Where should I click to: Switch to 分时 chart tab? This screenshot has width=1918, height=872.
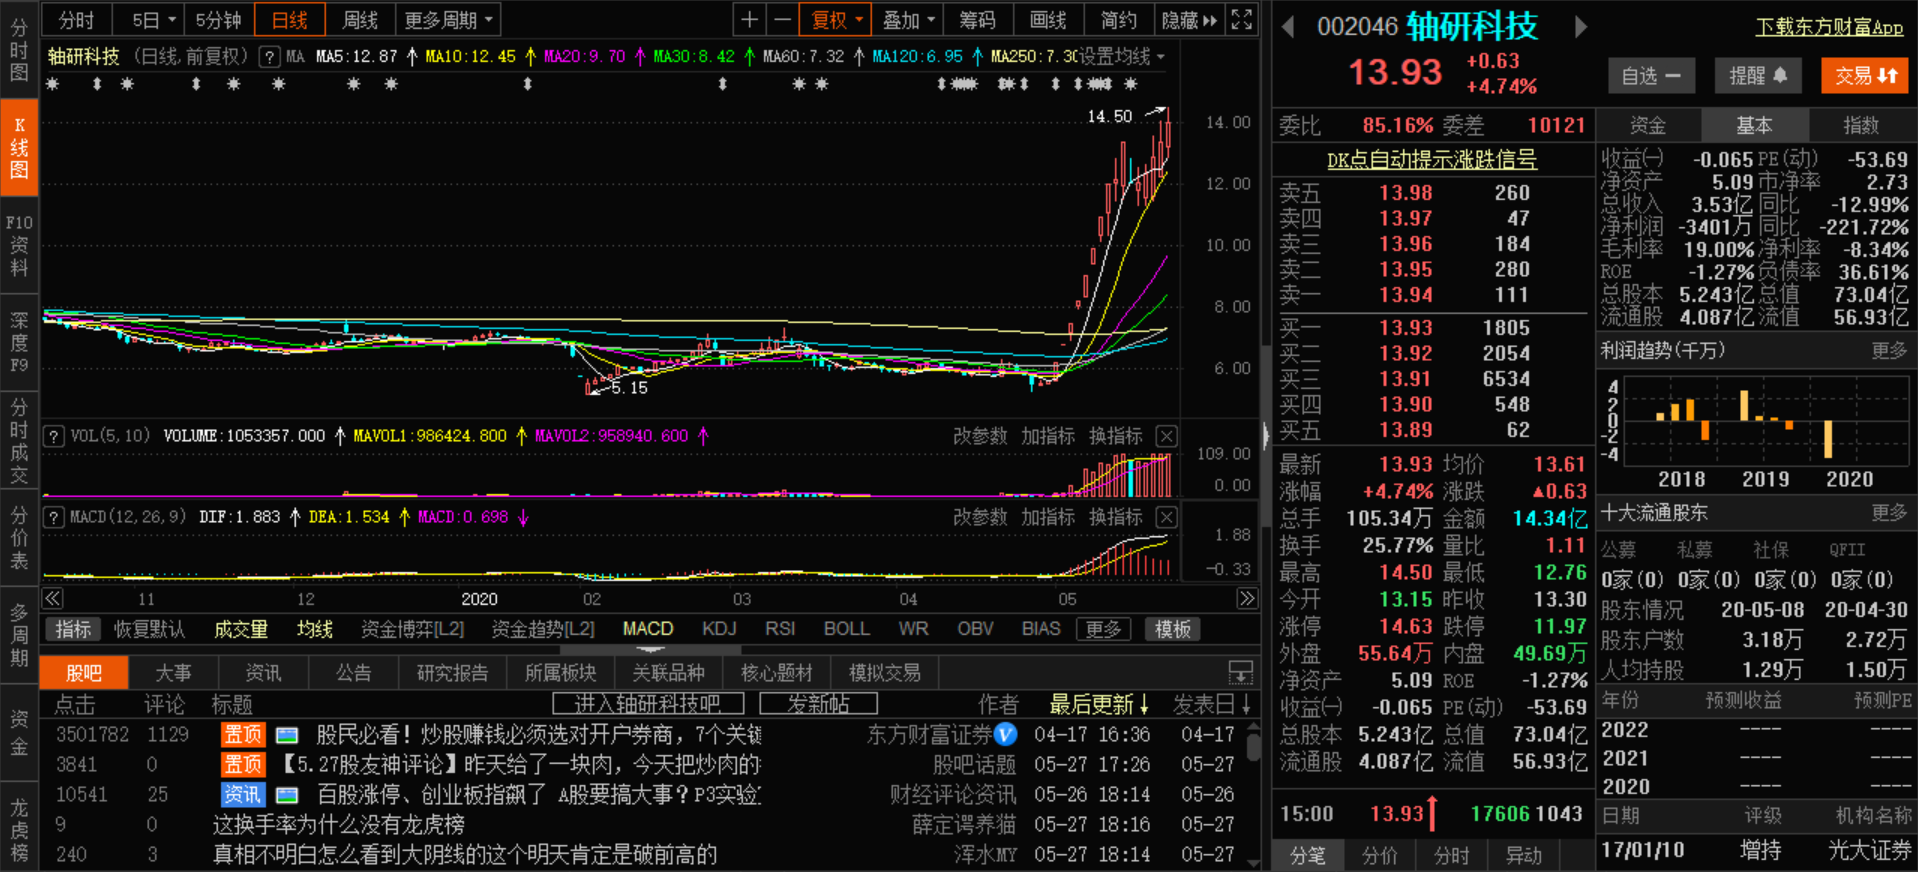[76, 20]
